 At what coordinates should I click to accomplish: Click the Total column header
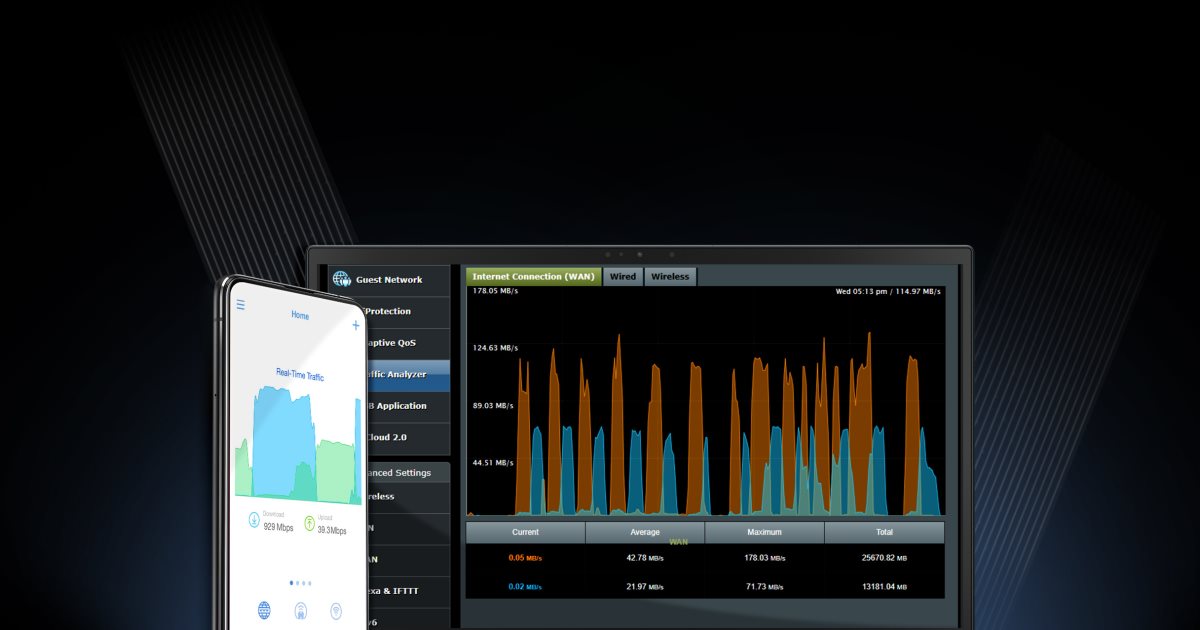(x=884, y=532)
